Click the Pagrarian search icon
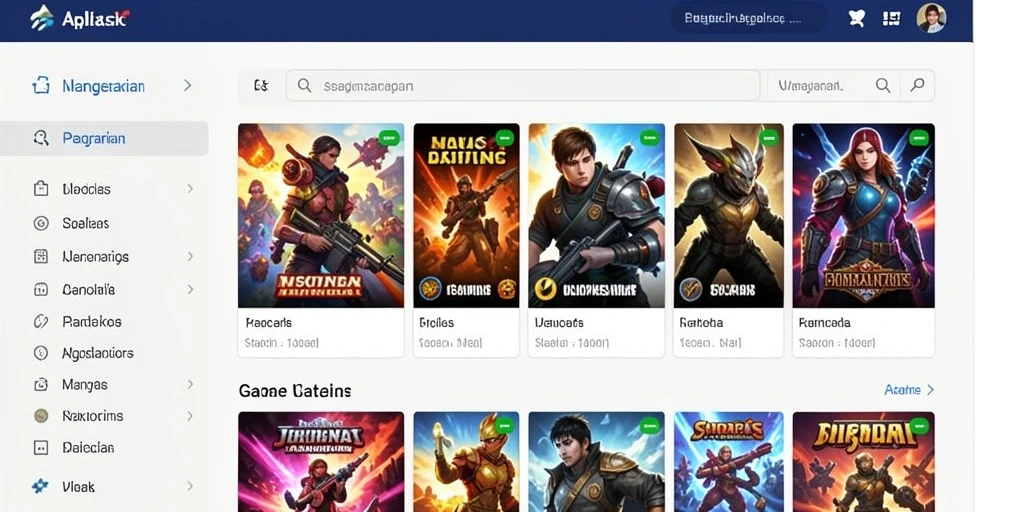 (41, 138)
